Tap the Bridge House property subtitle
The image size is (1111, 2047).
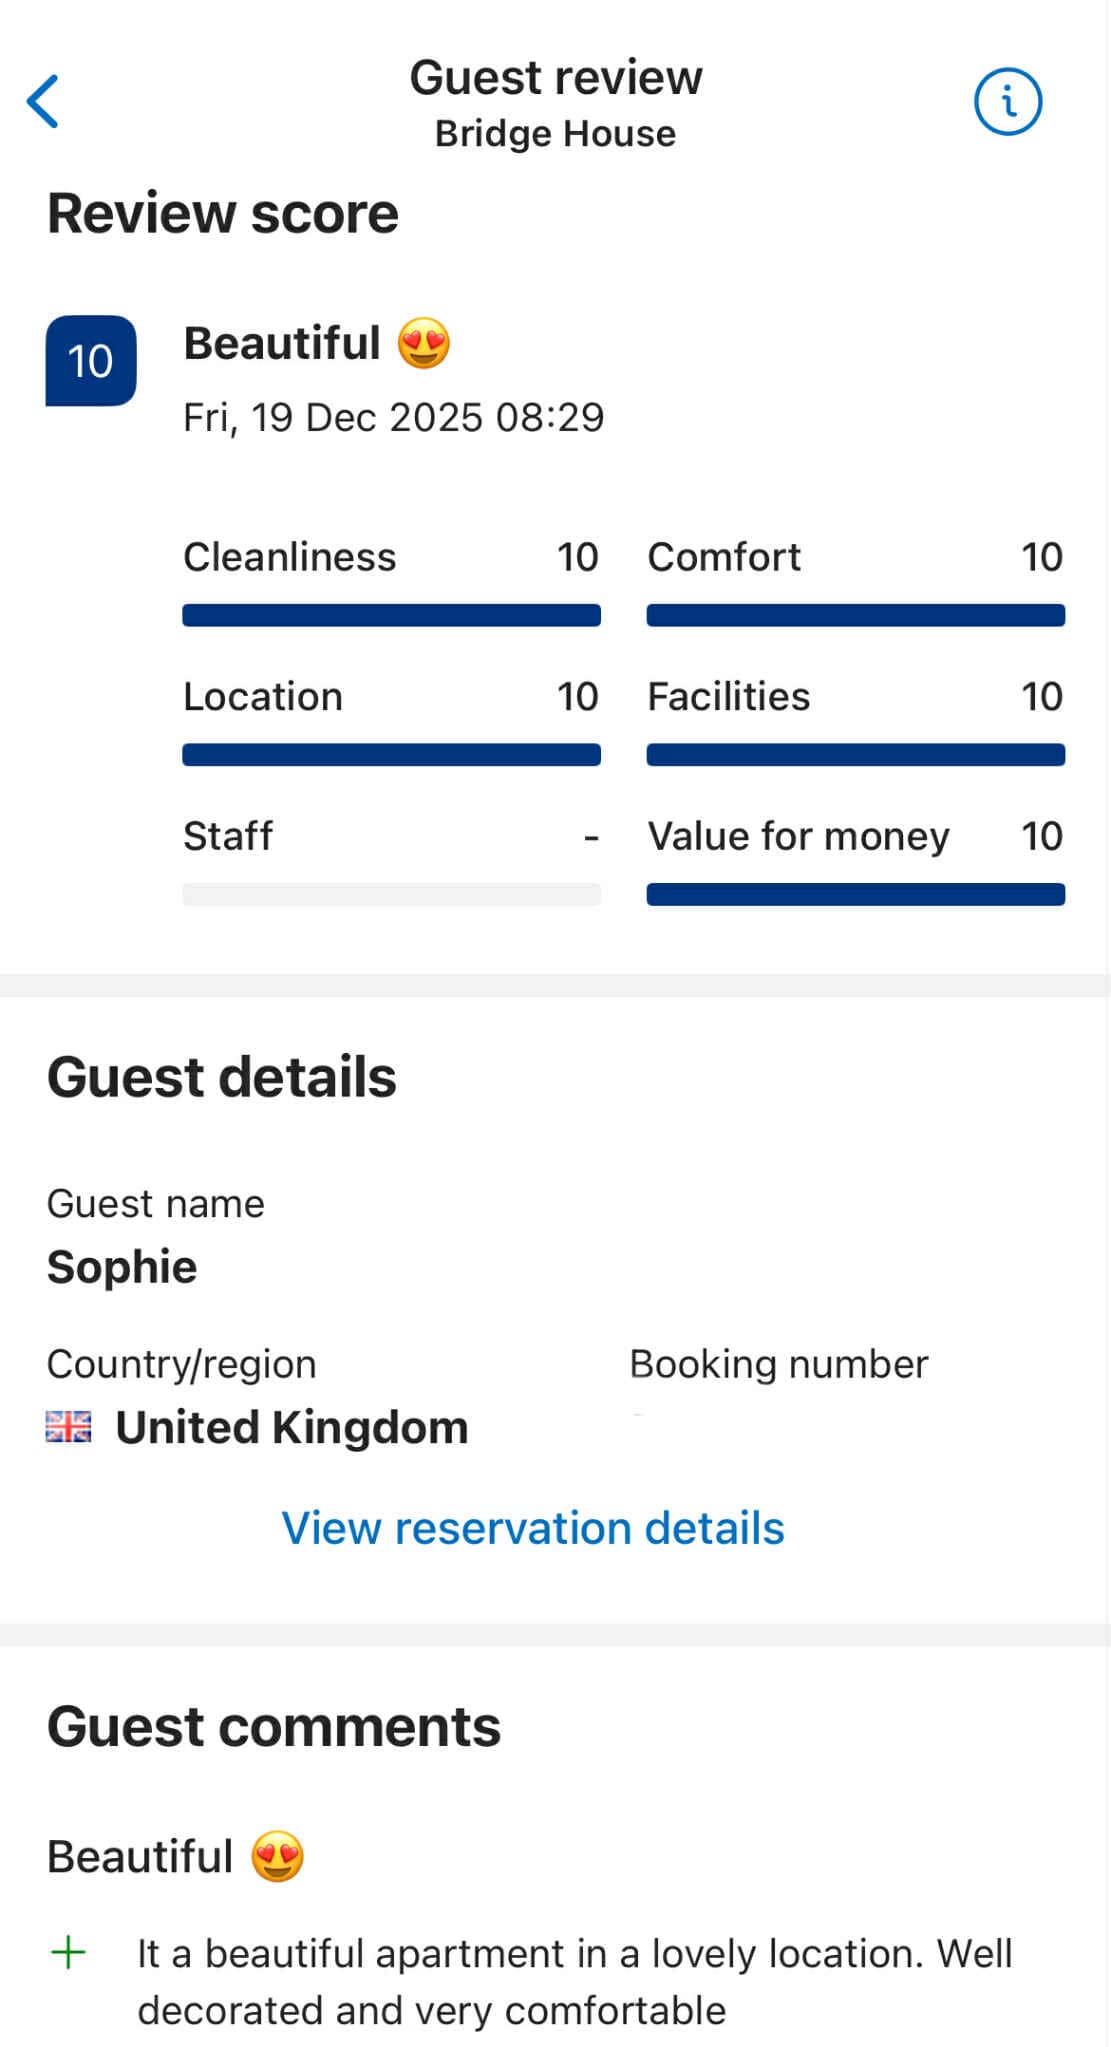click(x=555, y=134)
